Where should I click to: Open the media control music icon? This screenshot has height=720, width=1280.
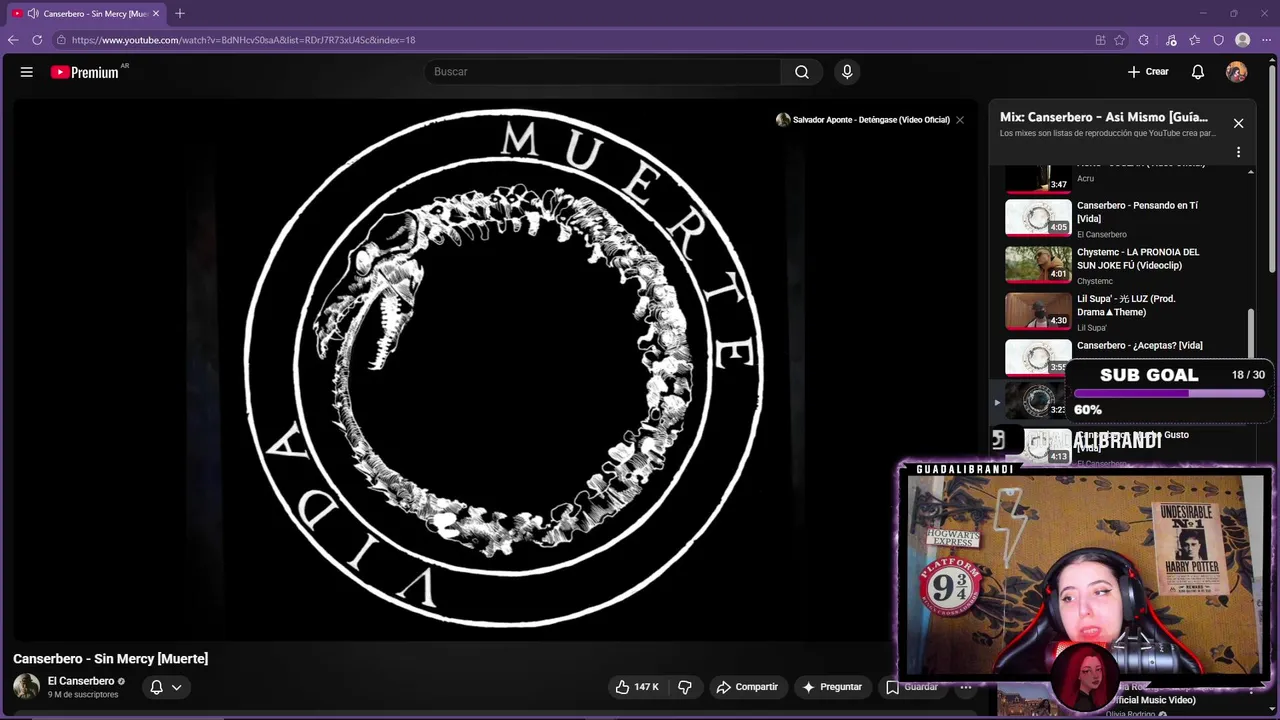(x=1171, y=40)
